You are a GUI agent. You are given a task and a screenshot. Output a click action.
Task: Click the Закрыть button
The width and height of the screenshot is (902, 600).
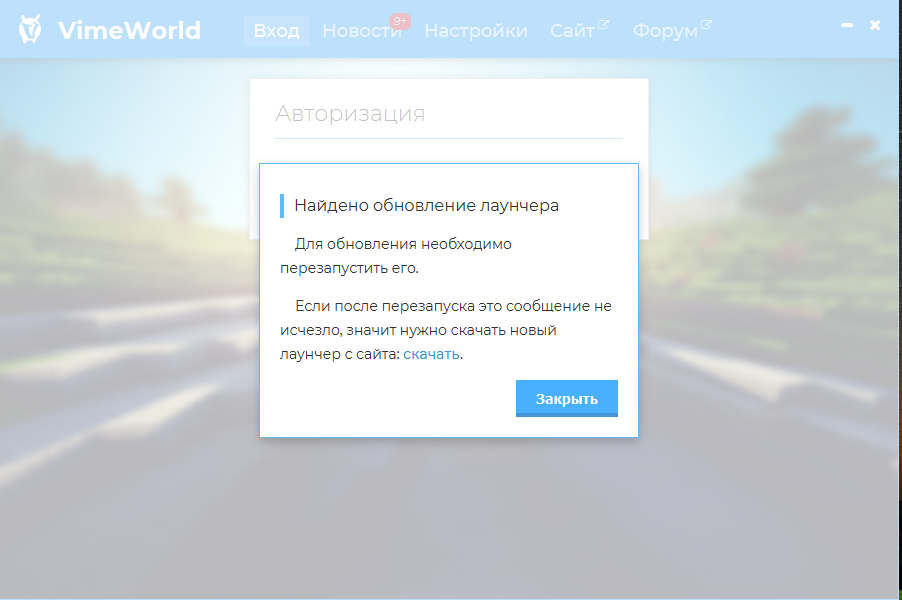(x=567, y=398)
